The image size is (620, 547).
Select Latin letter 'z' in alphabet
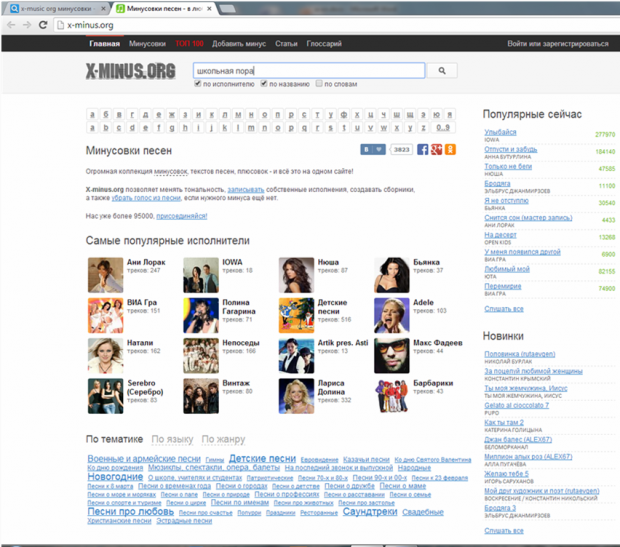[x=423, y=127]
